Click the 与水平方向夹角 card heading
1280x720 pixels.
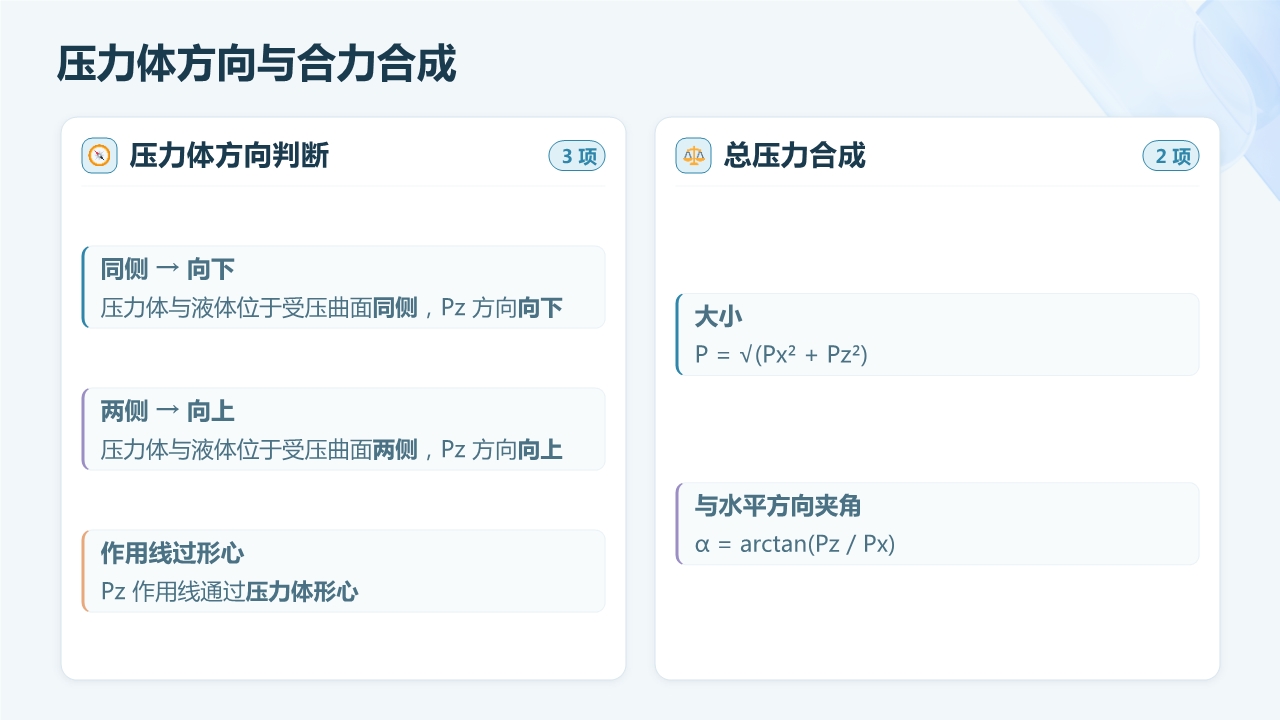tap(777, 506)
